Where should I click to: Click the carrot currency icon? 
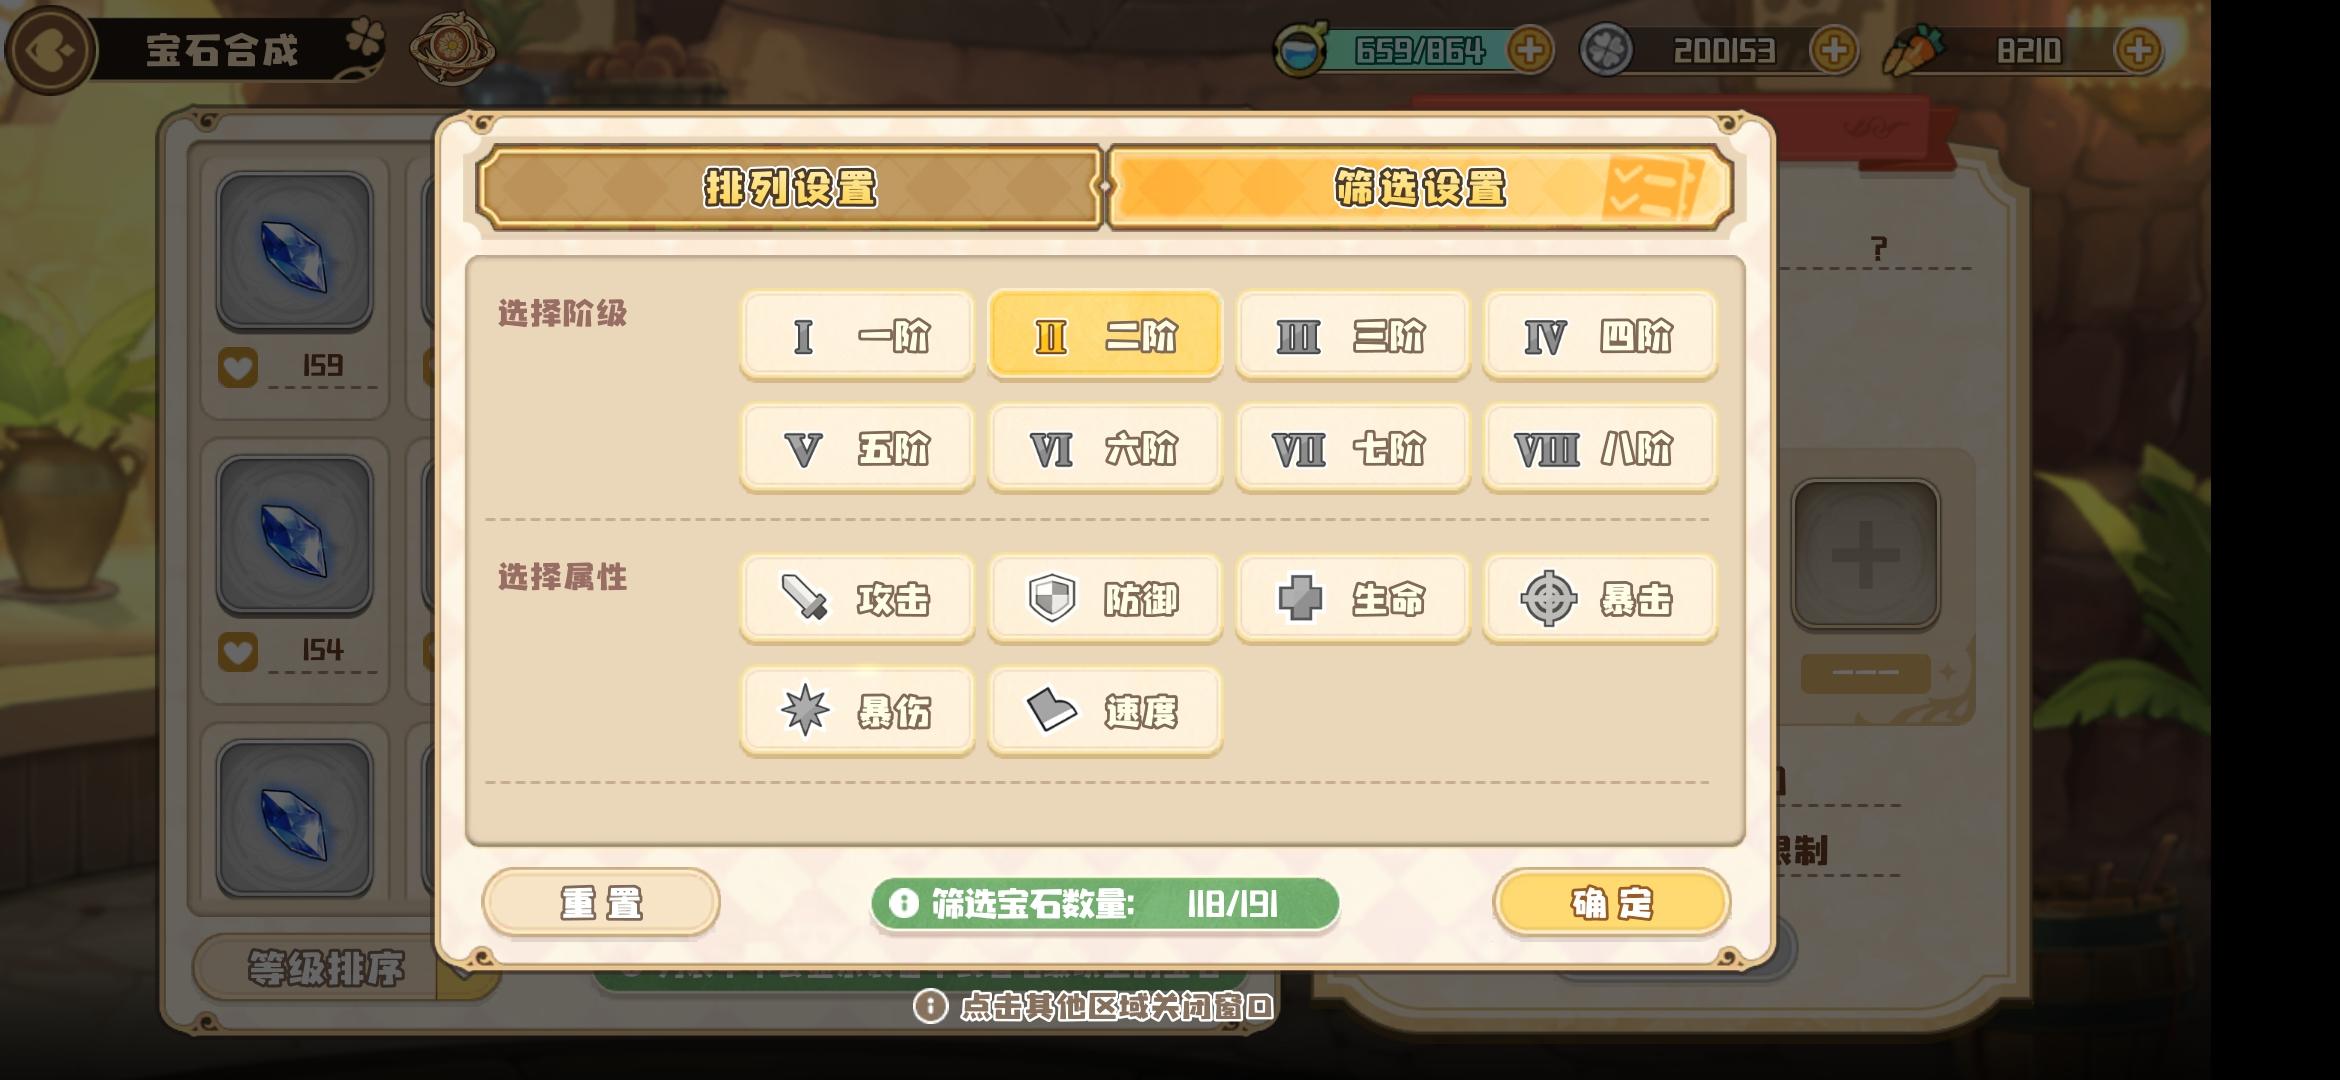point(1912,50)
